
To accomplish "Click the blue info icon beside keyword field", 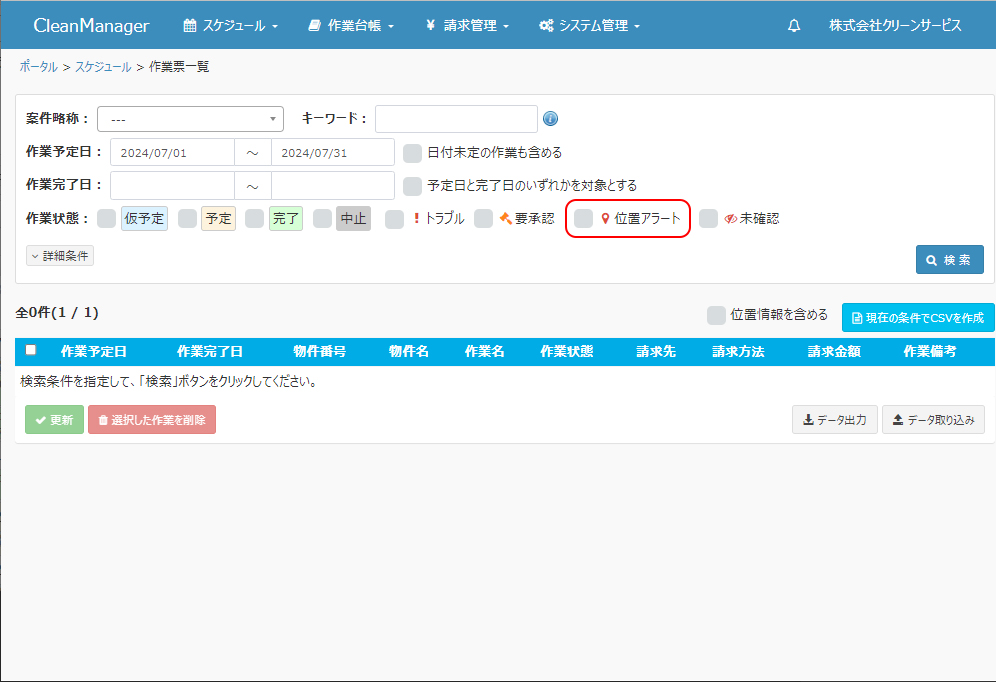I will coord(550,119).
